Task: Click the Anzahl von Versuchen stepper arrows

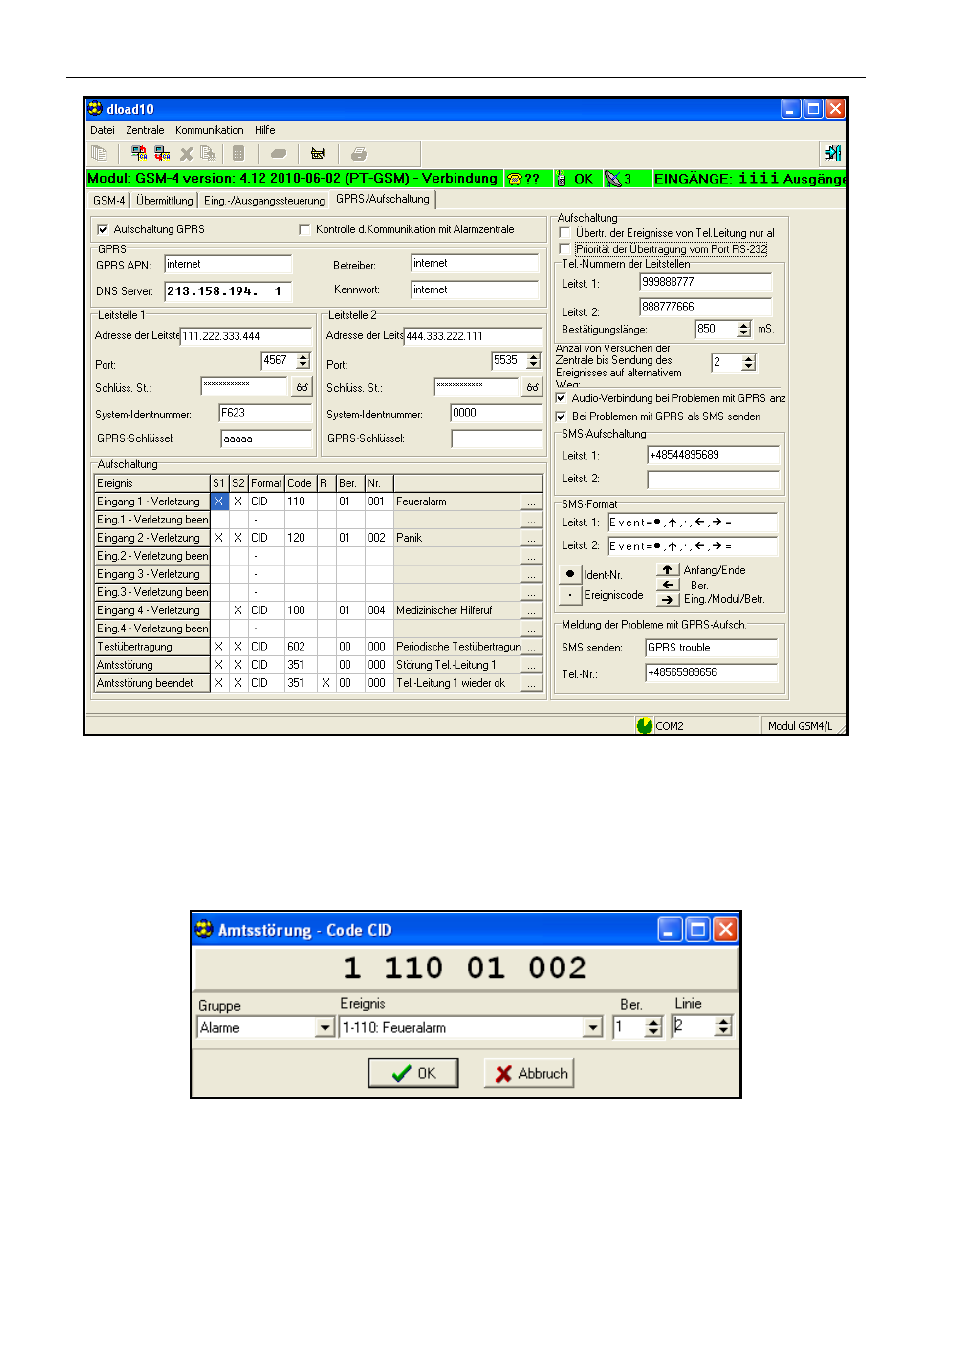Action: click(749, 362)
